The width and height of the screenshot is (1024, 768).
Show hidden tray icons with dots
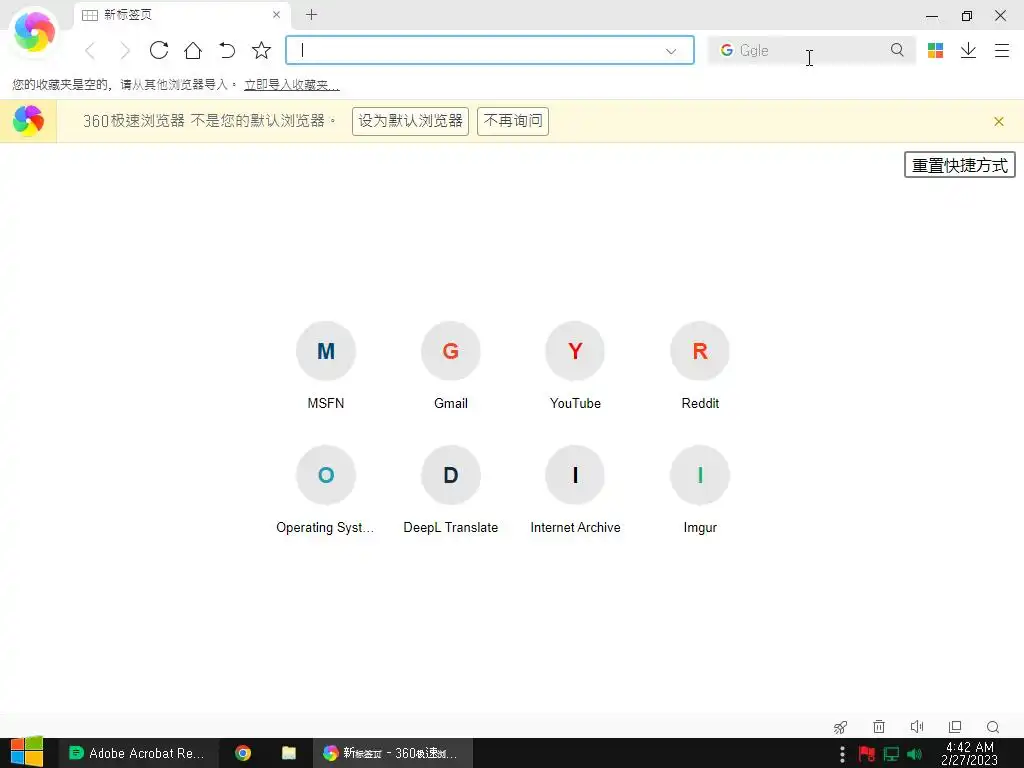[x=842, y=754]
